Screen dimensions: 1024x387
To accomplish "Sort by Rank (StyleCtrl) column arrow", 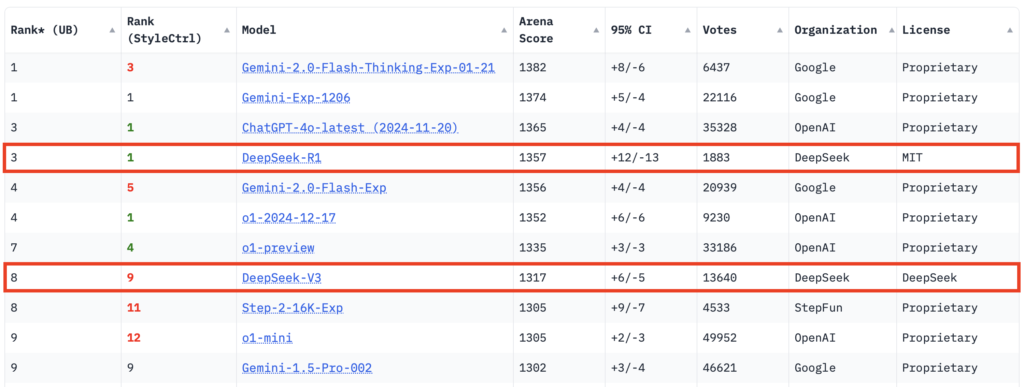I will tap(227, 30).
